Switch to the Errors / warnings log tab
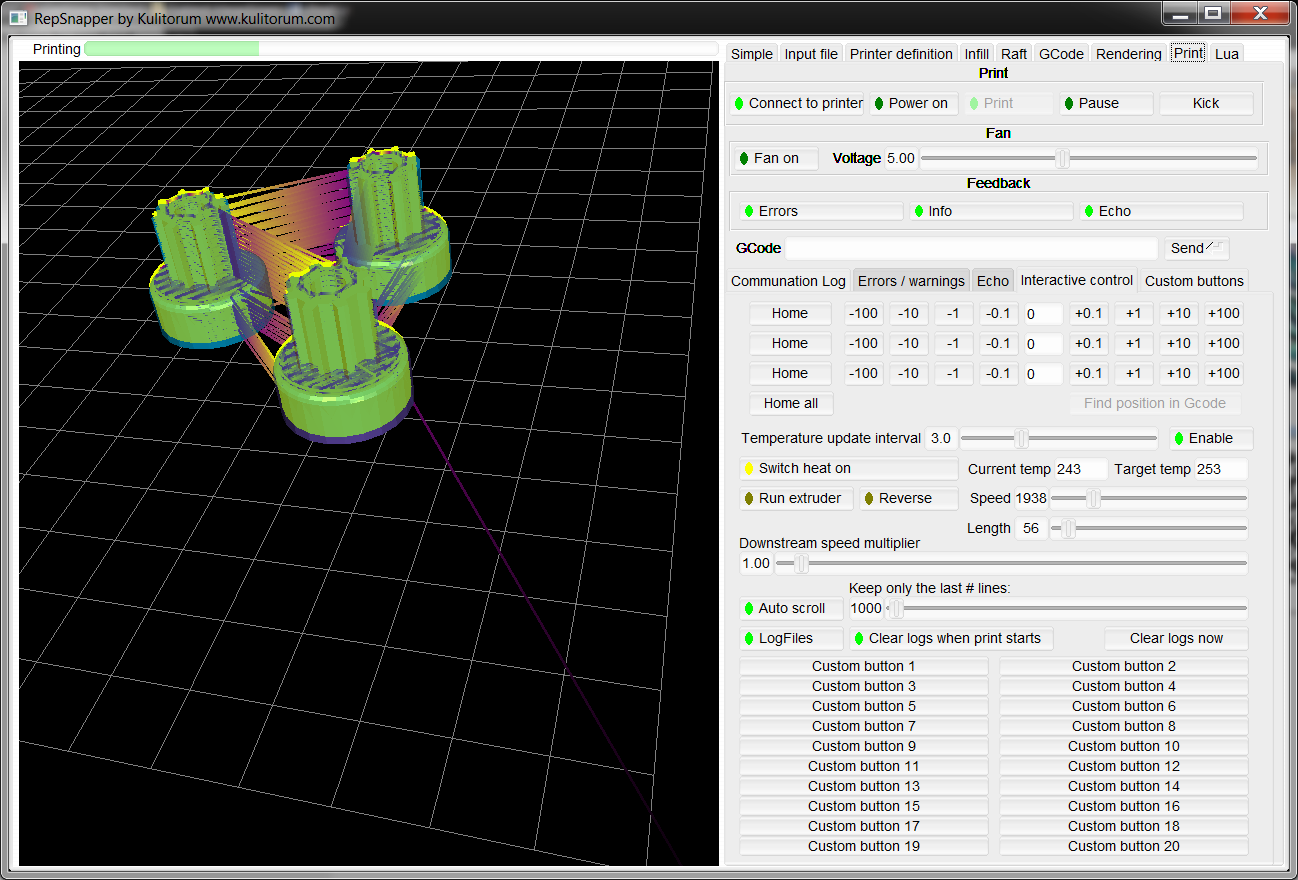Image resolution: width=1298 pixels, height=880 pixels. [911, 281]
